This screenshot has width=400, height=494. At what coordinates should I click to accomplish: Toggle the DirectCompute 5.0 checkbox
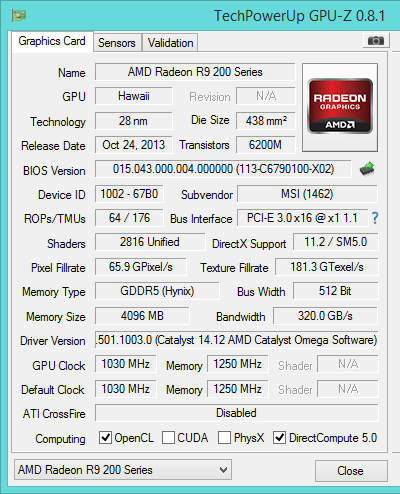(x=279, y=438)
